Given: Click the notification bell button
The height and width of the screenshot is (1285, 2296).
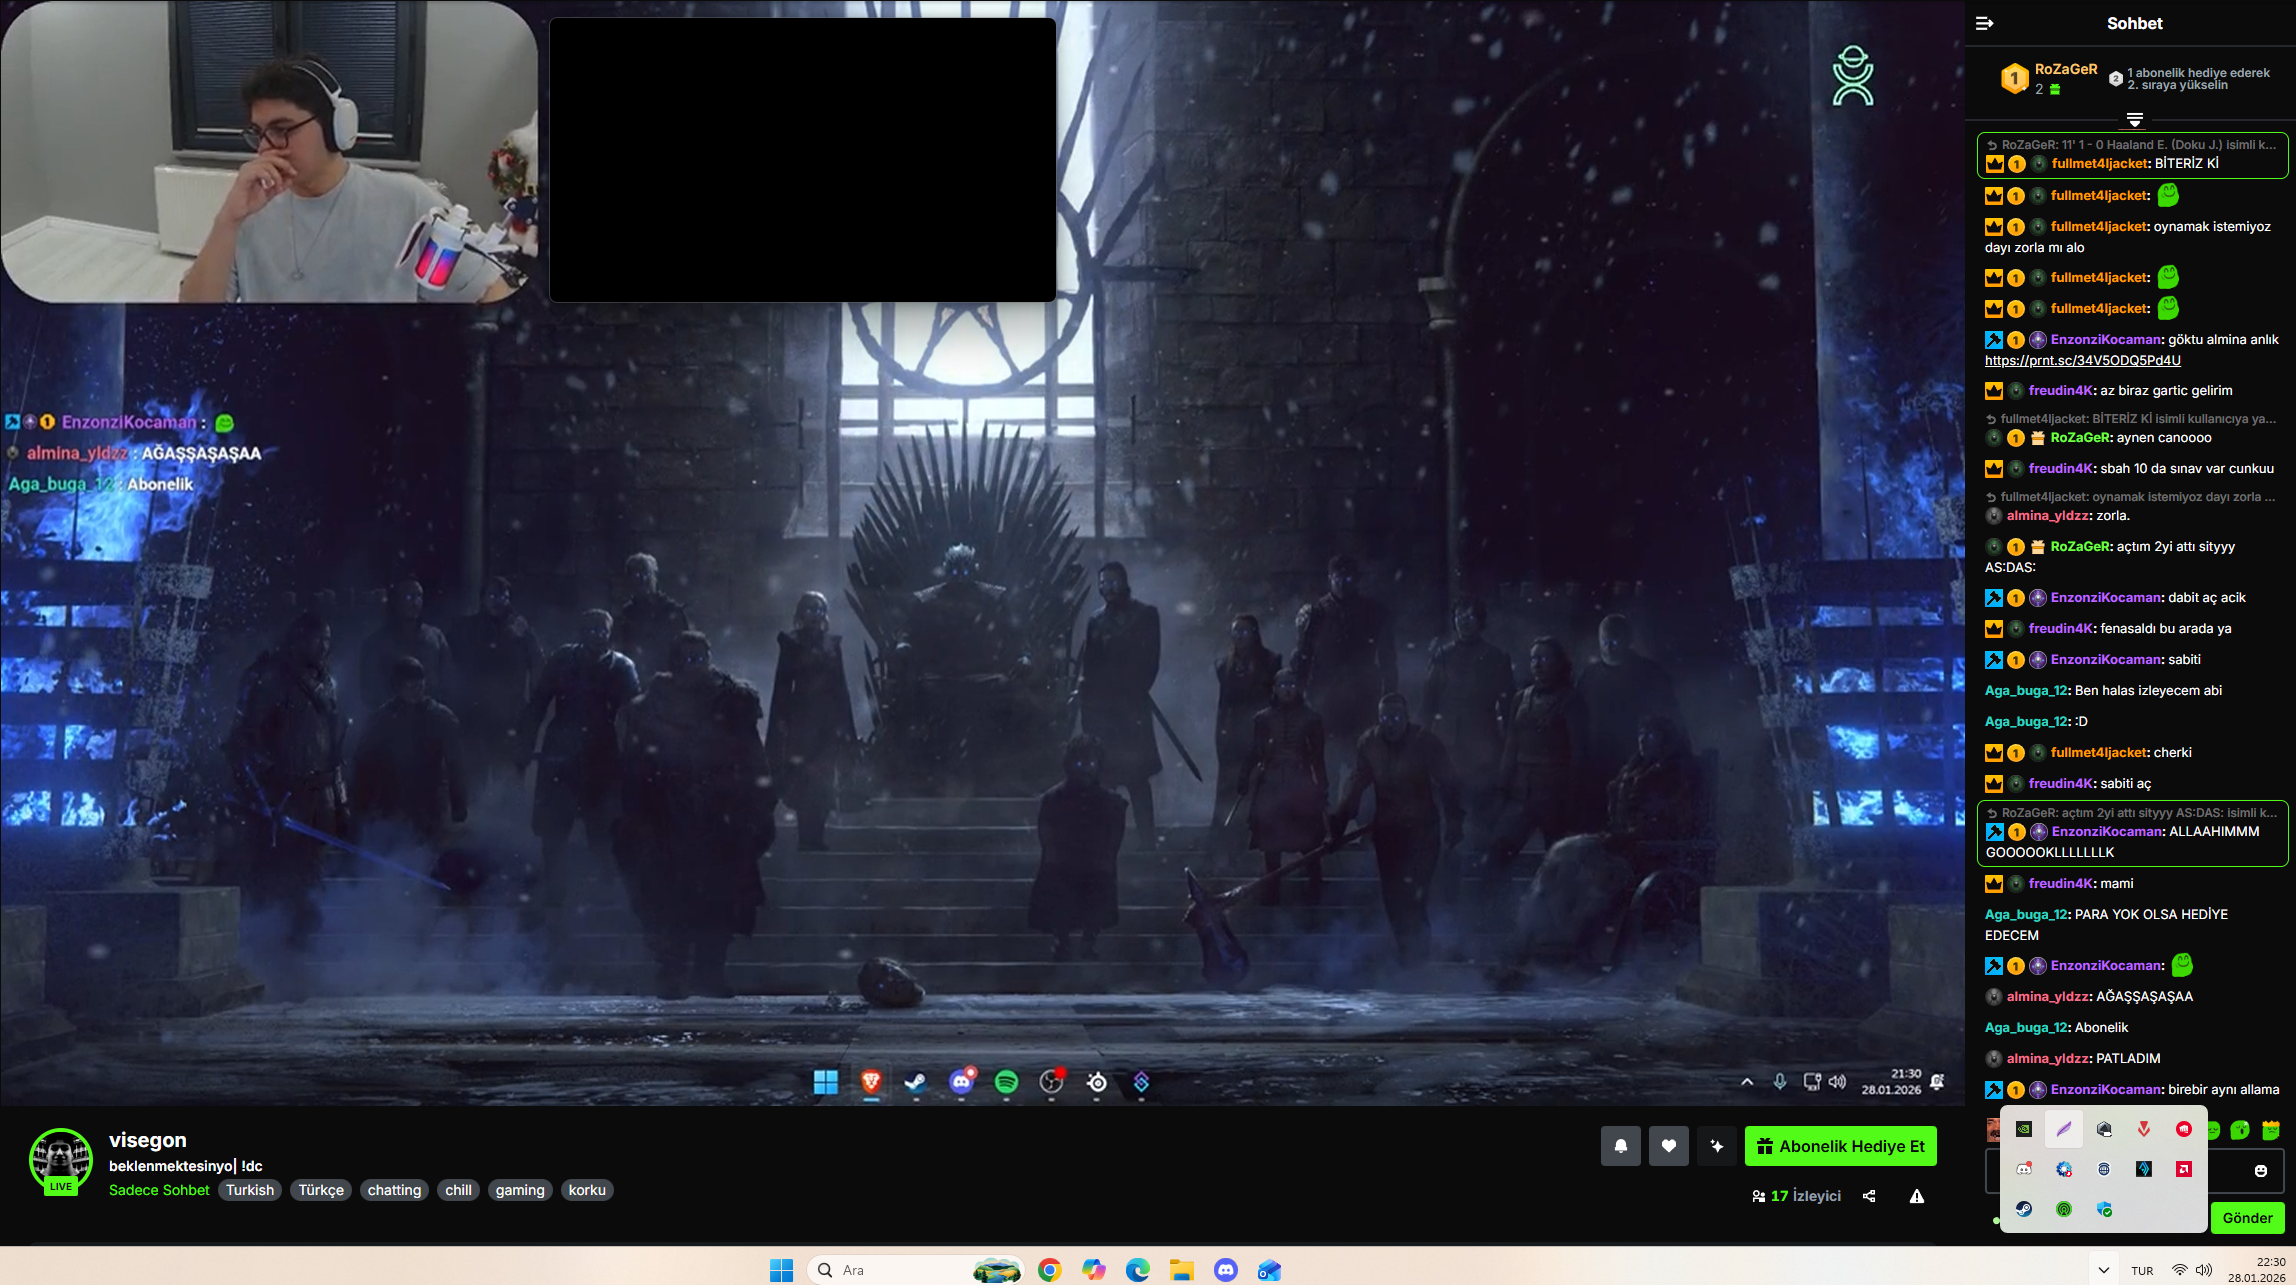Looking at the screenshot, I should (x=1621, y=1146).
